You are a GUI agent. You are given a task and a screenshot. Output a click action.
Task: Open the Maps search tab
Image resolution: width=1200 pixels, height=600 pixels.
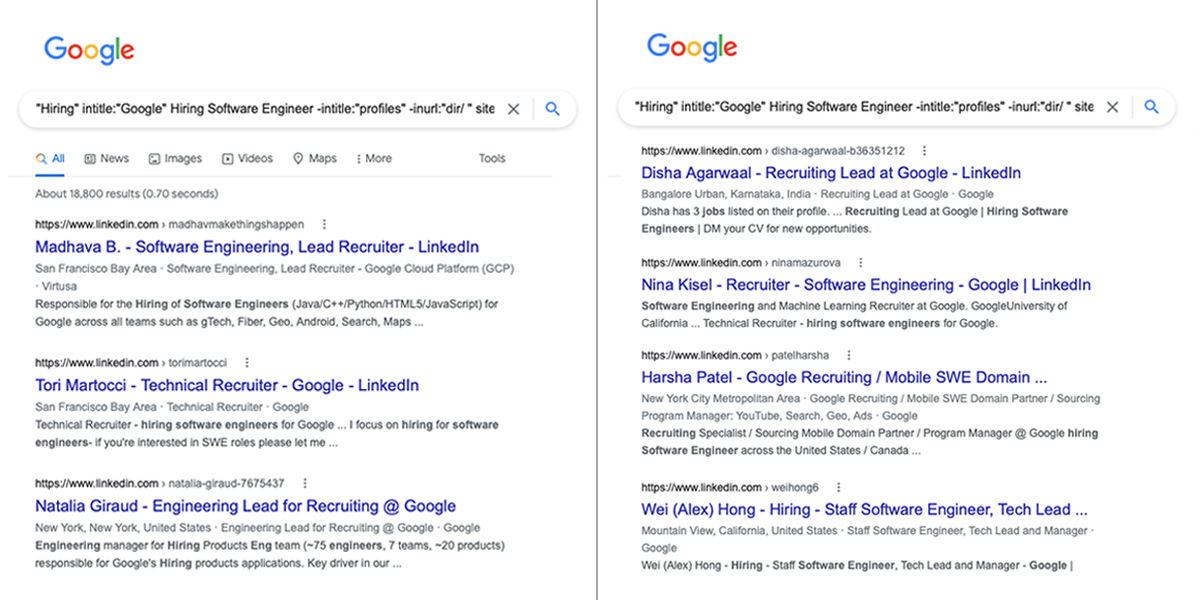[315, 158]
